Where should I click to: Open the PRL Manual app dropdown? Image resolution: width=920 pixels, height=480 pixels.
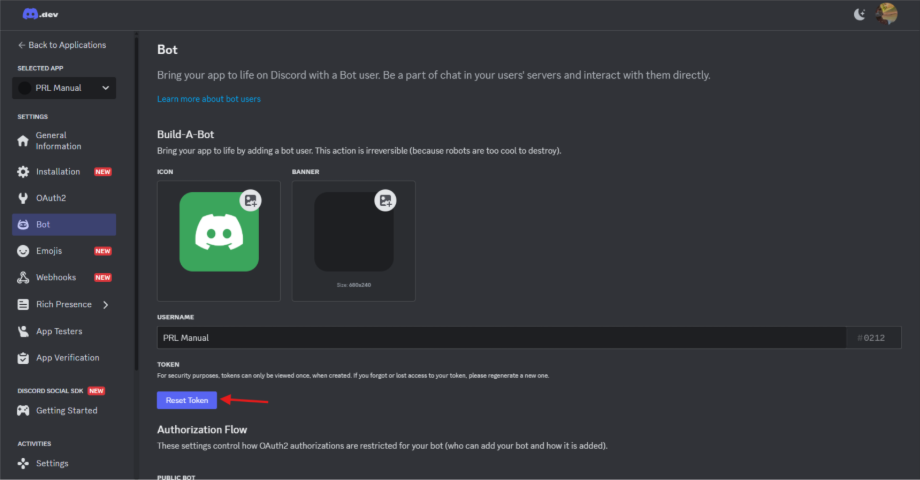64,88
